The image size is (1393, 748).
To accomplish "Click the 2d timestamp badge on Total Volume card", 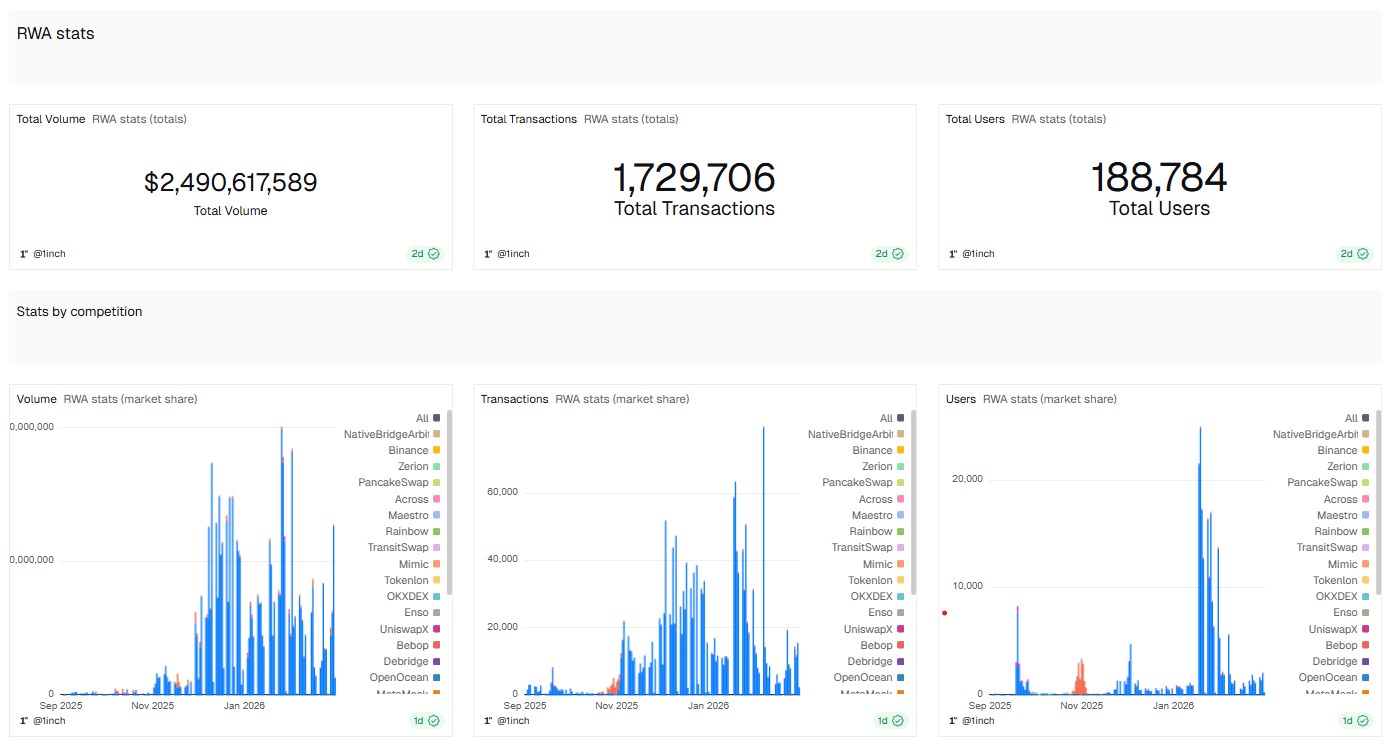I will point(419,253).
